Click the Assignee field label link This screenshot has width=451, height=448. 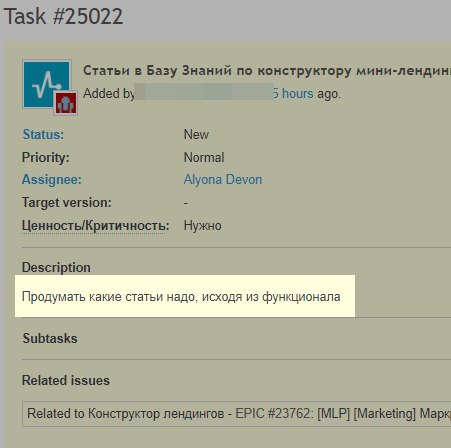52,180
